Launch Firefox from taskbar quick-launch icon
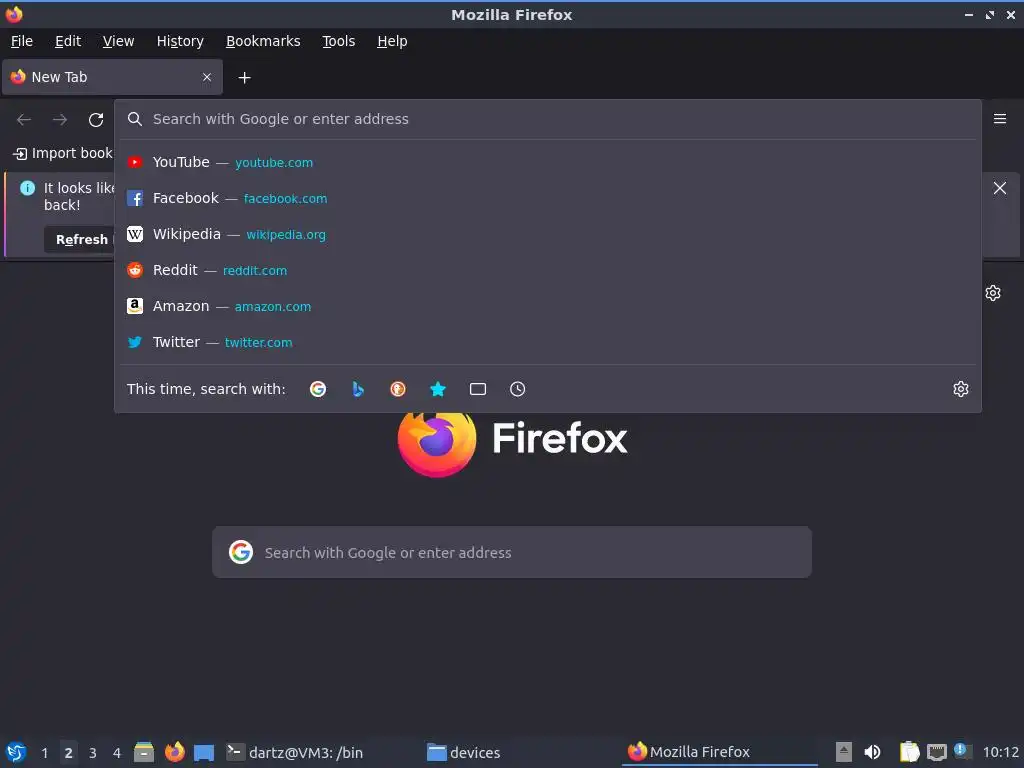The height and width of the screenshot is (768, 1024). [174, 752]
